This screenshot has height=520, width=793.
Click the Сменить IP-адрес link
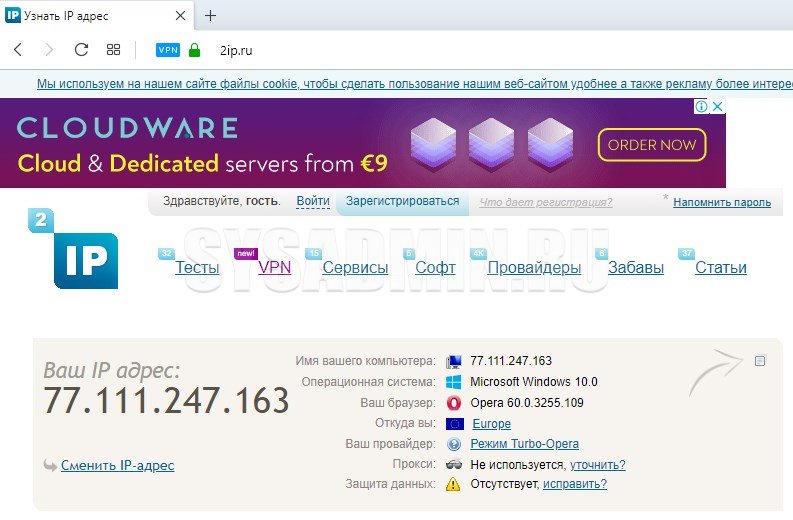pos(117,465)
